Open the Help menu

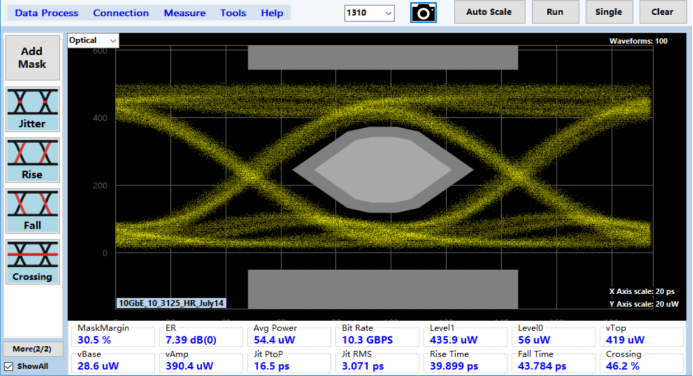pyautogui.click(x=272, y=13)
